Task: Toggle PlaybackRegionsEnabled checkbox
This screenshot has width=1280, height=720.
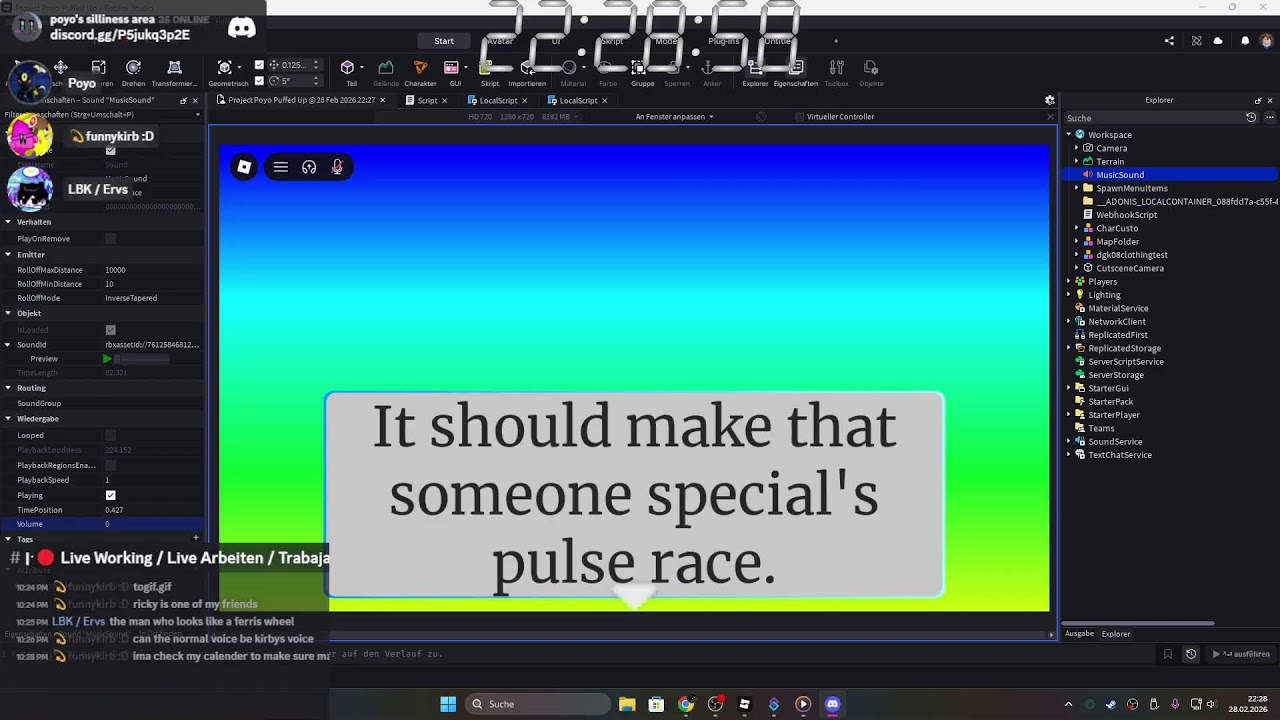Action: click(110, 465)
